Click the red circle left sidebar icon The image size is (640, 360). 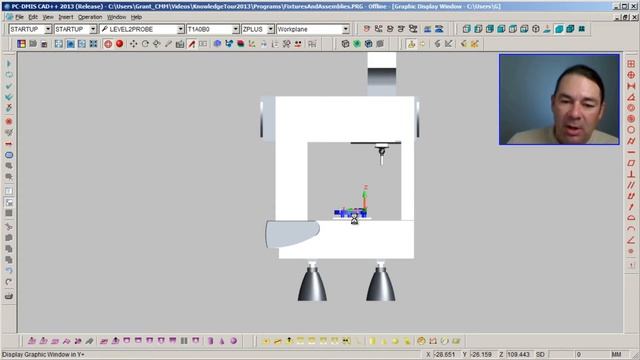[x=9, y=122]
